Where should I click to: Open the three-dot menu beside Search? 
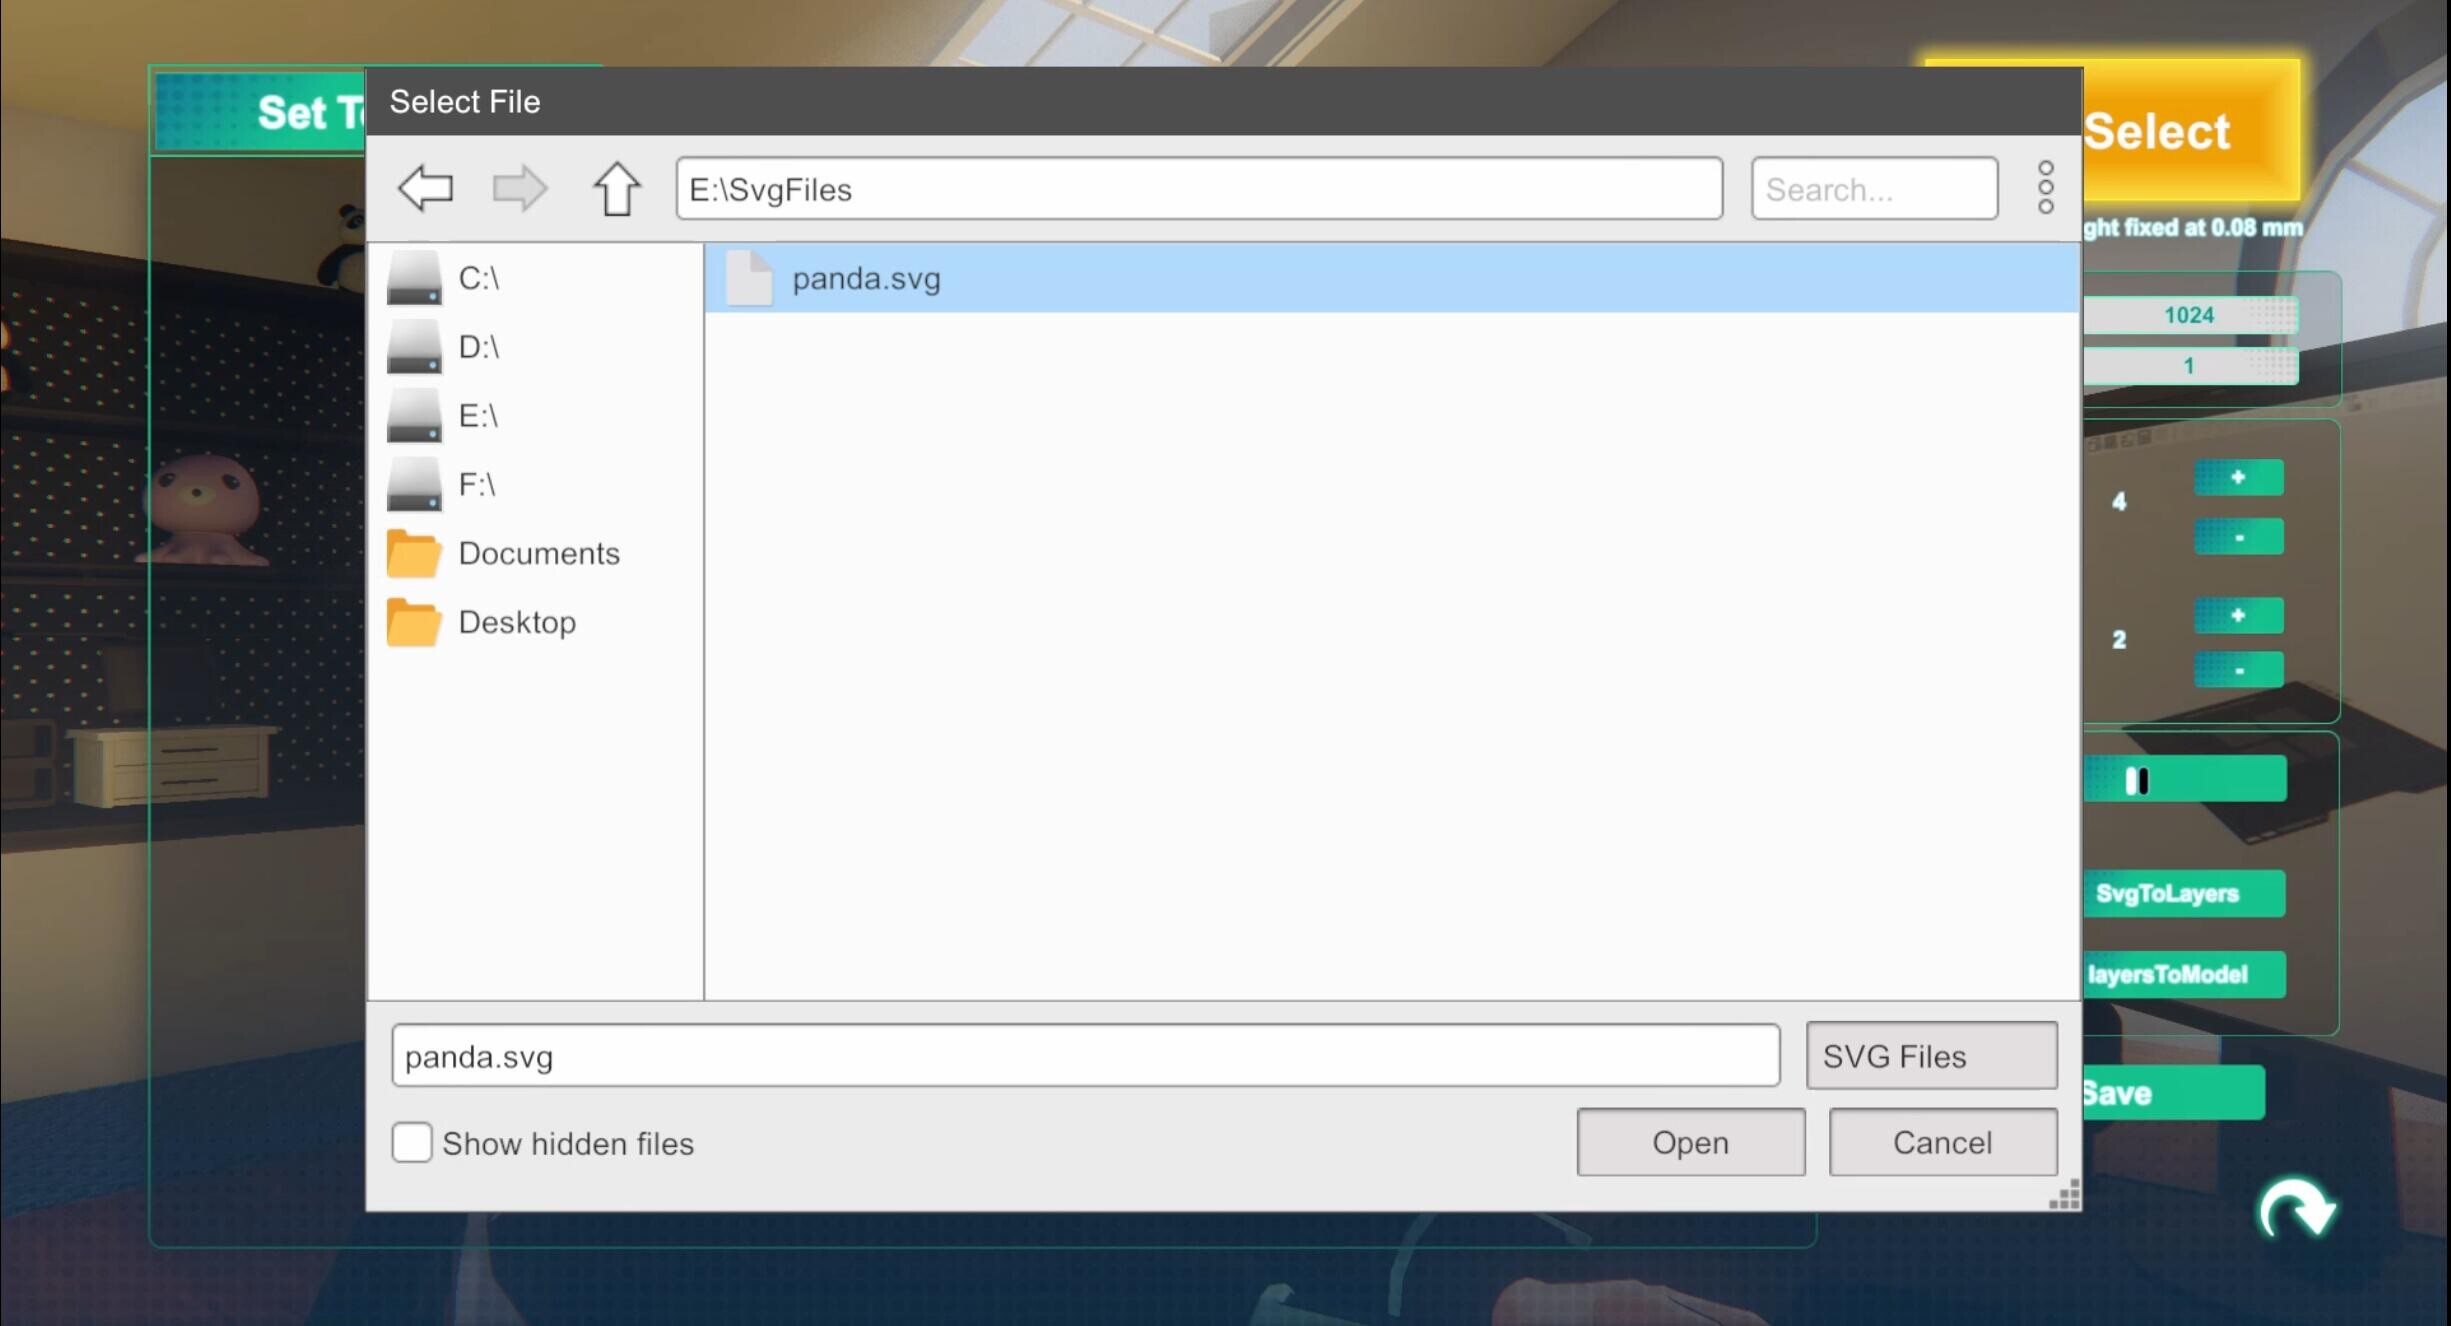2045,188
